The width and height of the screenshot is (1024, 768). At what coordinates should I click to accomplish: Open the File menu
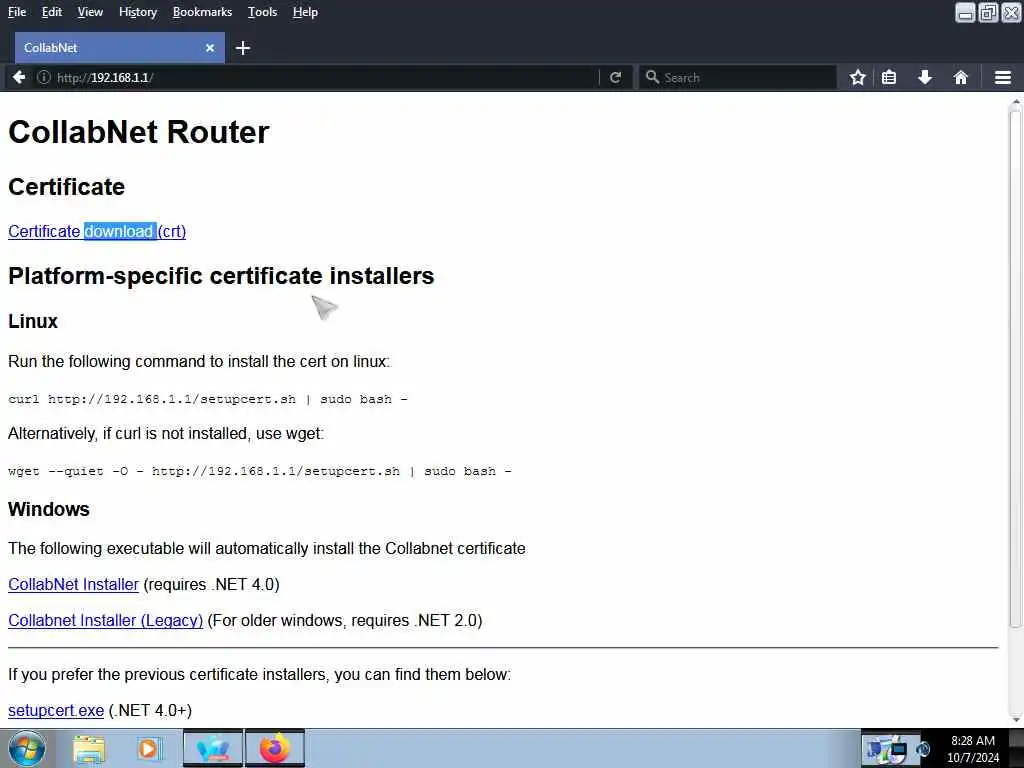[17, 12]
